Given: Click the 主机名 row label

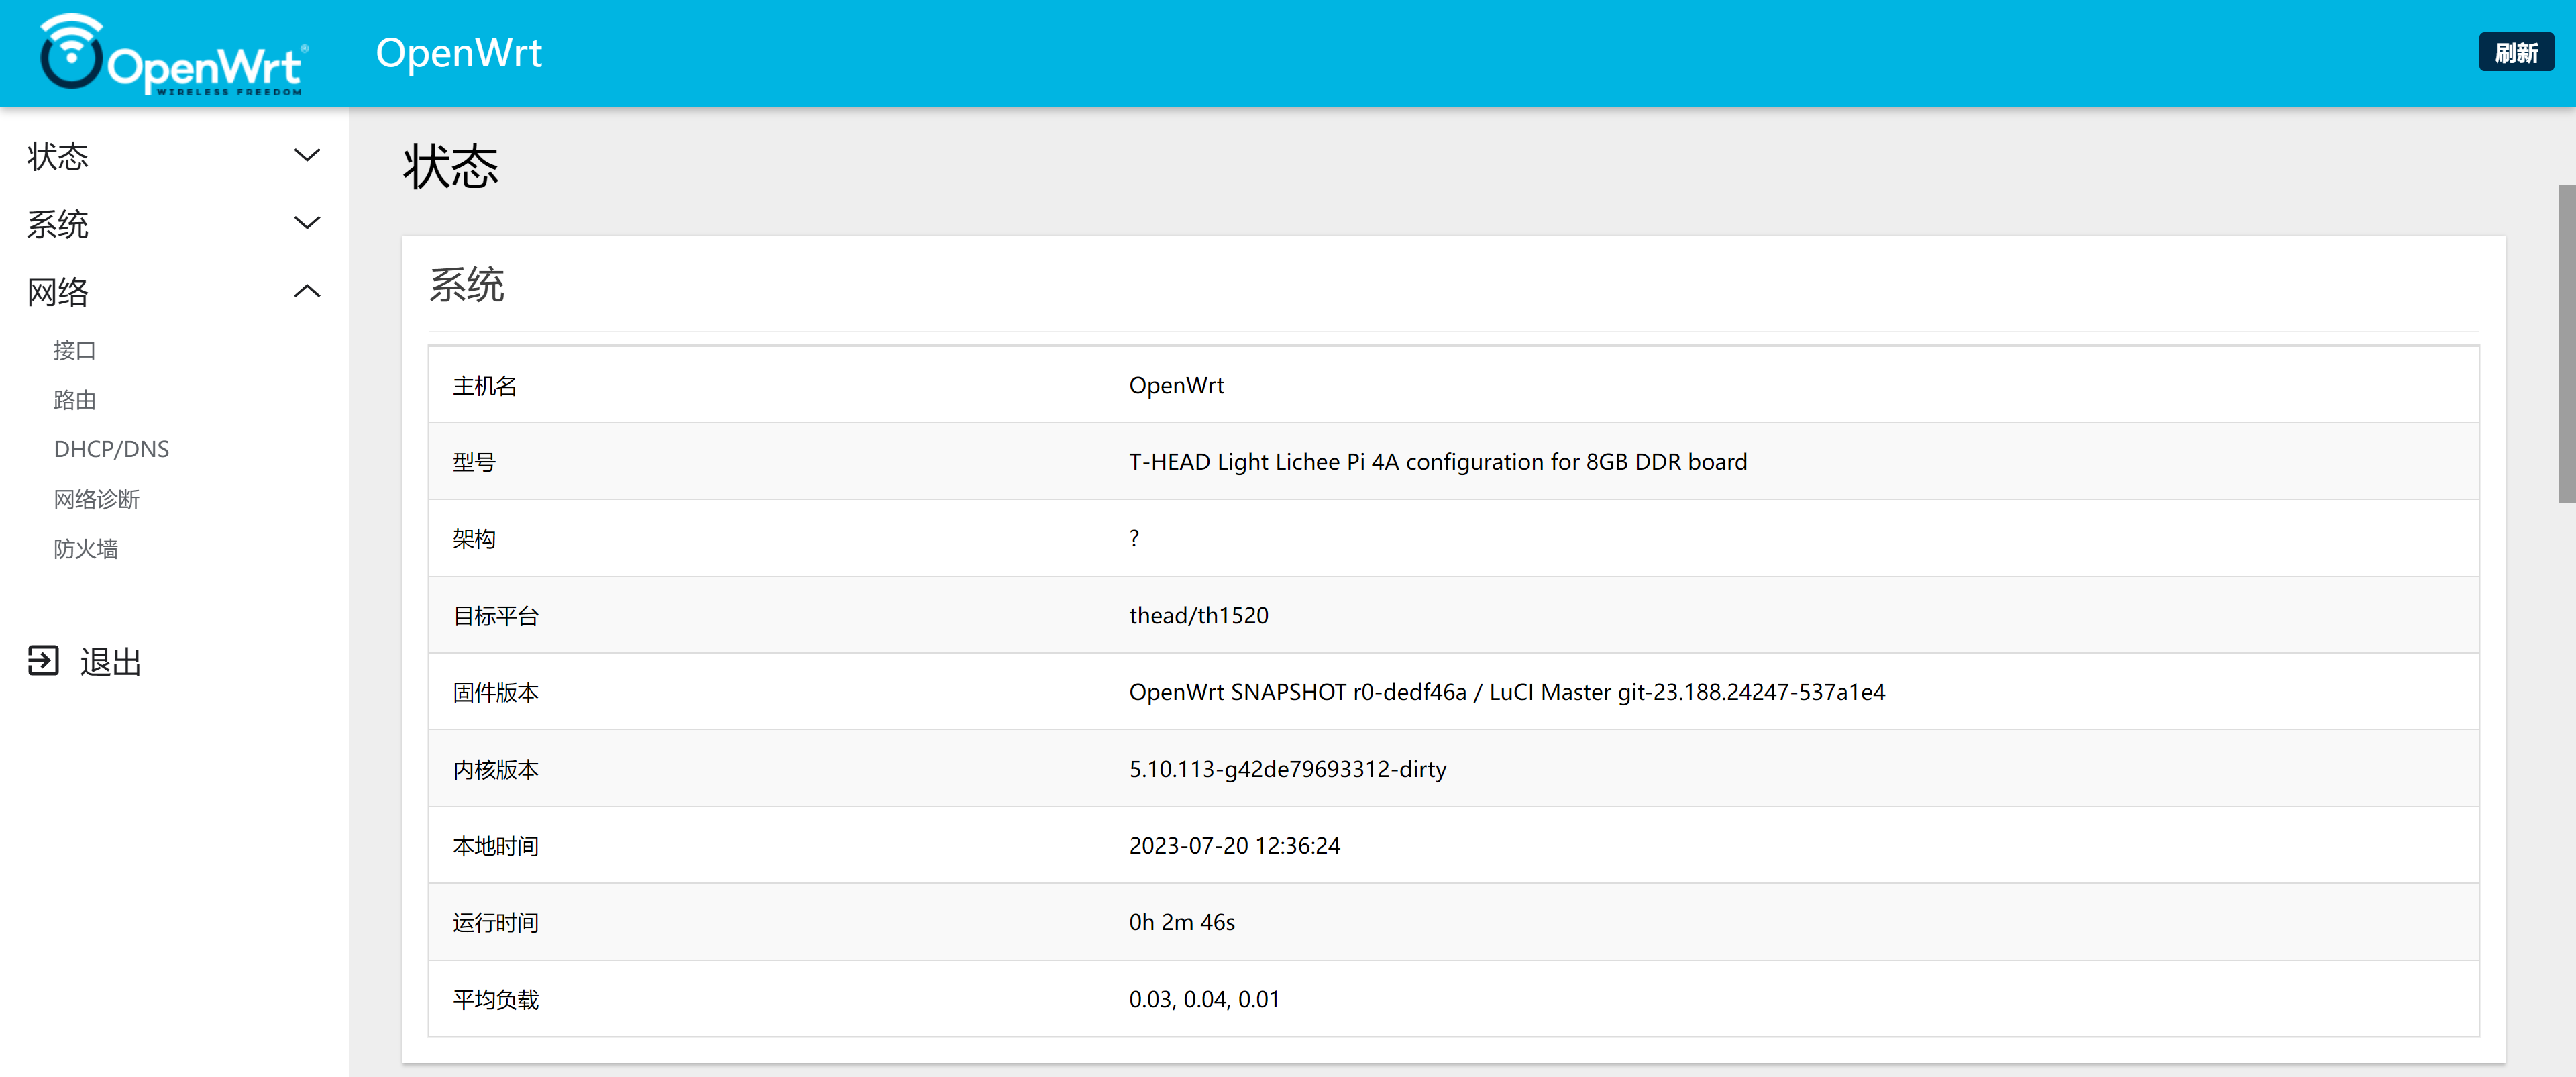Looking at the screenshot, I should click(484, 386).
